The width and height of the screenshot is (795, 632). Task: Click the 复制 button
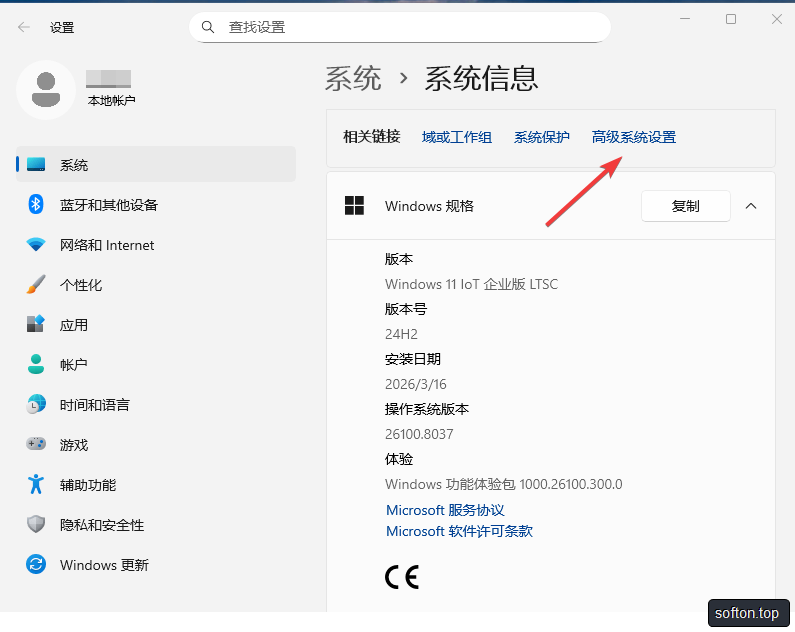(685, 206)
